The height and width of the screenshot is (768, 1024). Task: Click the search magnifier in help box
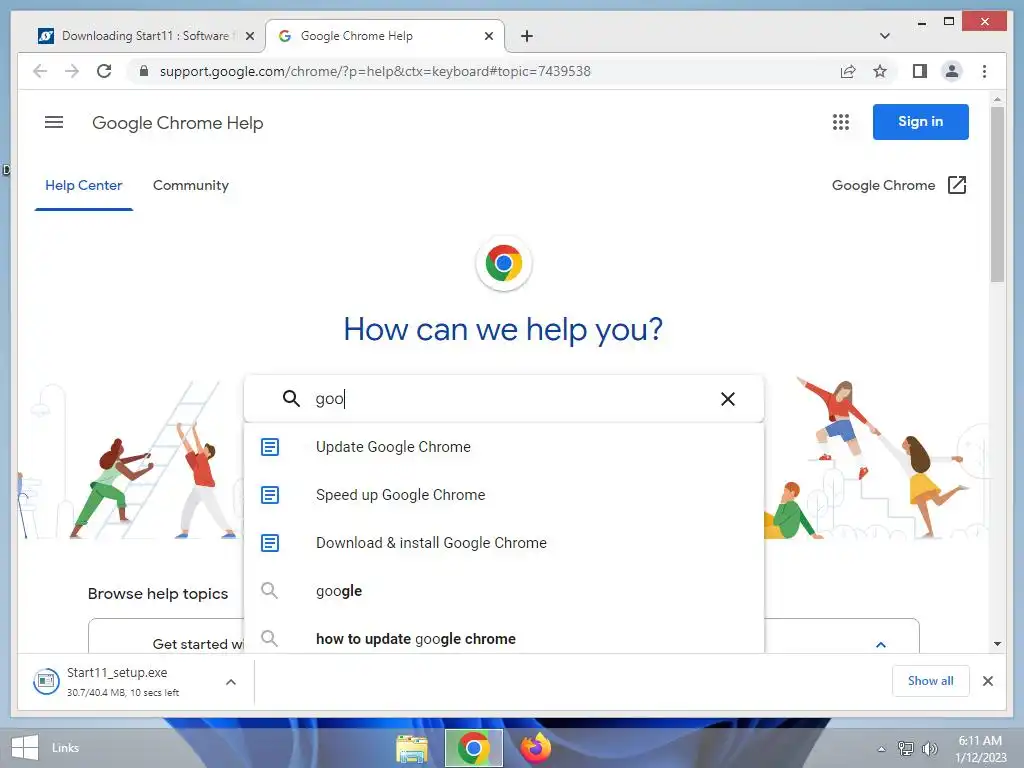[x=291, y=398]
